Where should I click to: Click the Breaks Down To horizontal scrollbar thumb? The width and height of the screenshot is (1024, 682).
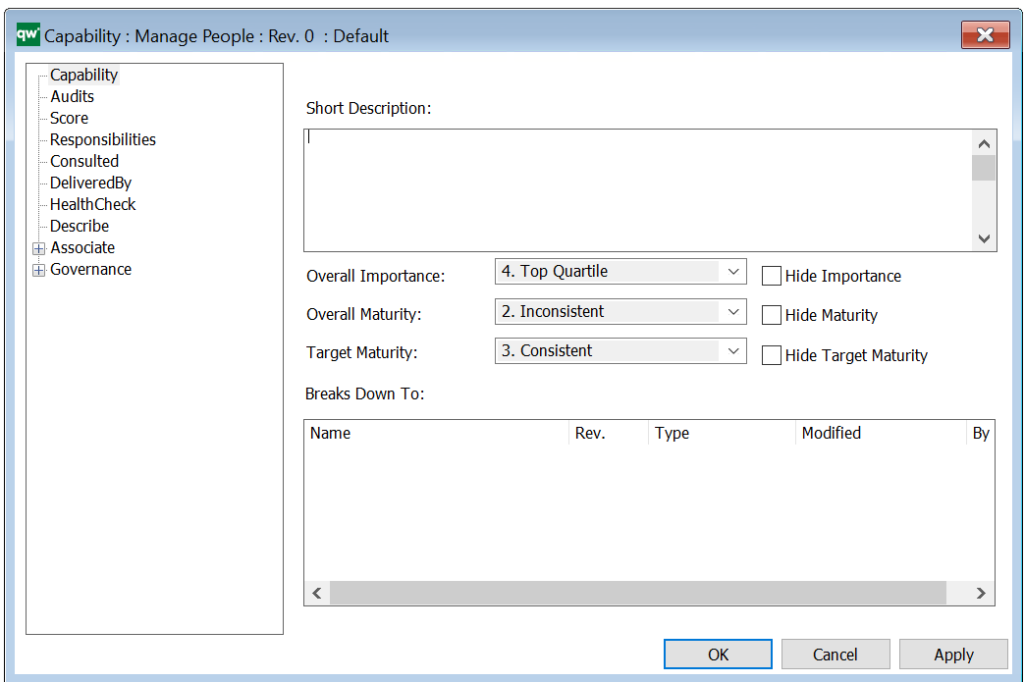[x=638, y=593]
